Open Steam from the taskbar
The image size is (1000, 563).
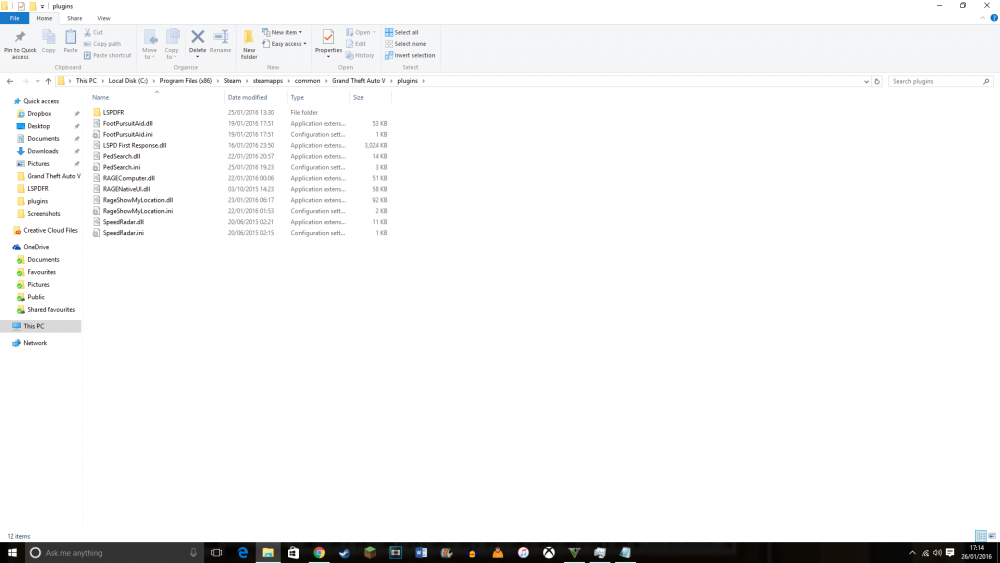point(344,553)
